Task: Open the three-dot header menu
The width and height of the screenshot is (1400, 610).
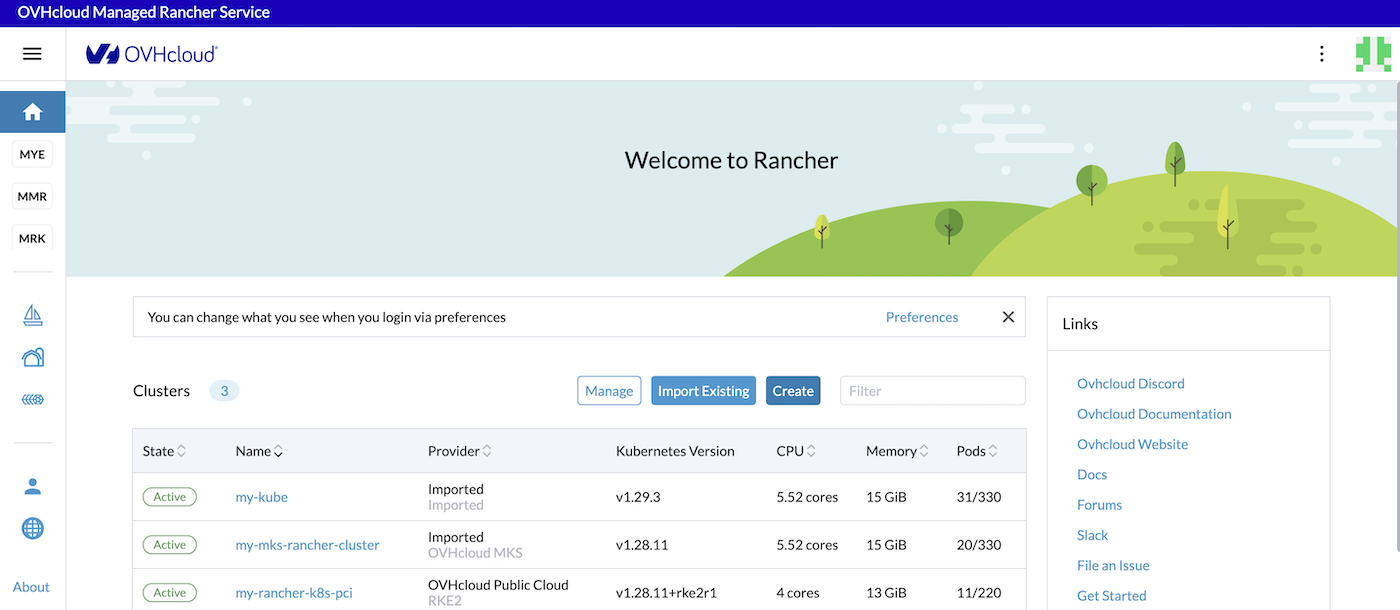Action: click(1321, 54)
